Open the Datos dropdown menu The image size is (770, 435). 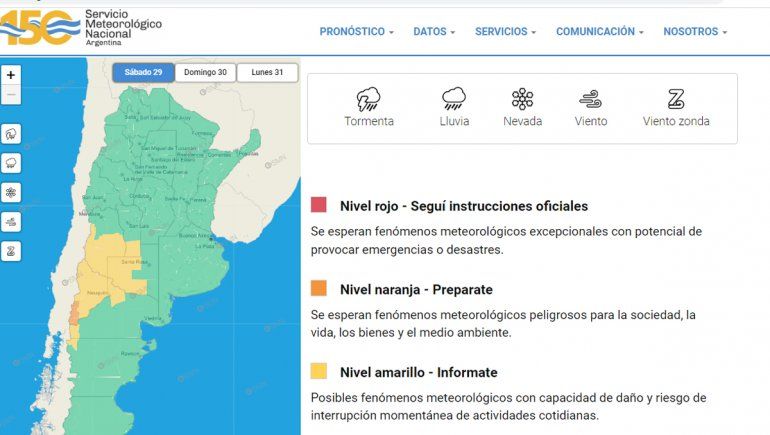click(x=434, y=32)
